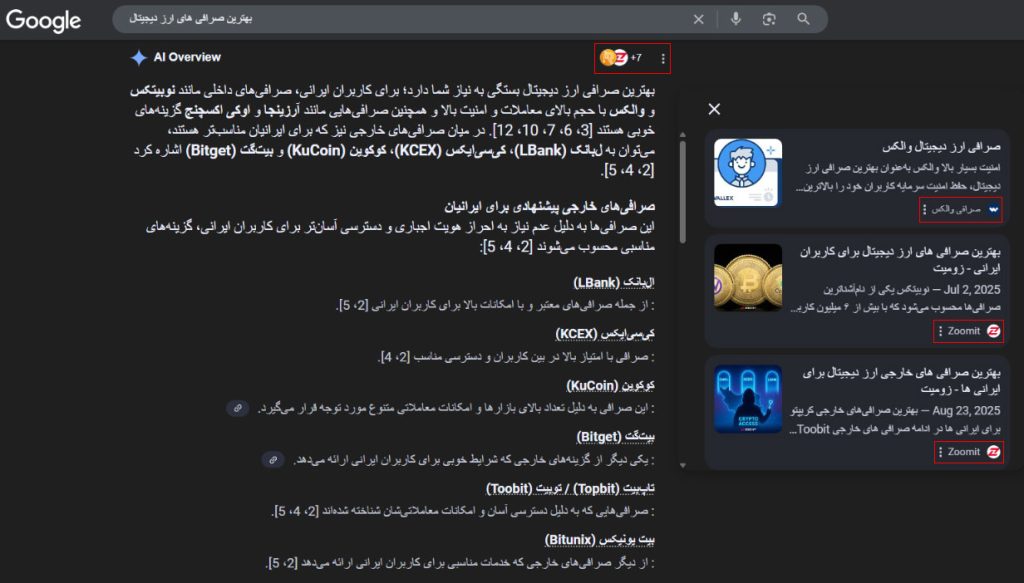This screenshot has width=1024, height=583.
Task: Click the Bitcoin coins thumbnail on the Zoomit card
Action: [747, 285]
